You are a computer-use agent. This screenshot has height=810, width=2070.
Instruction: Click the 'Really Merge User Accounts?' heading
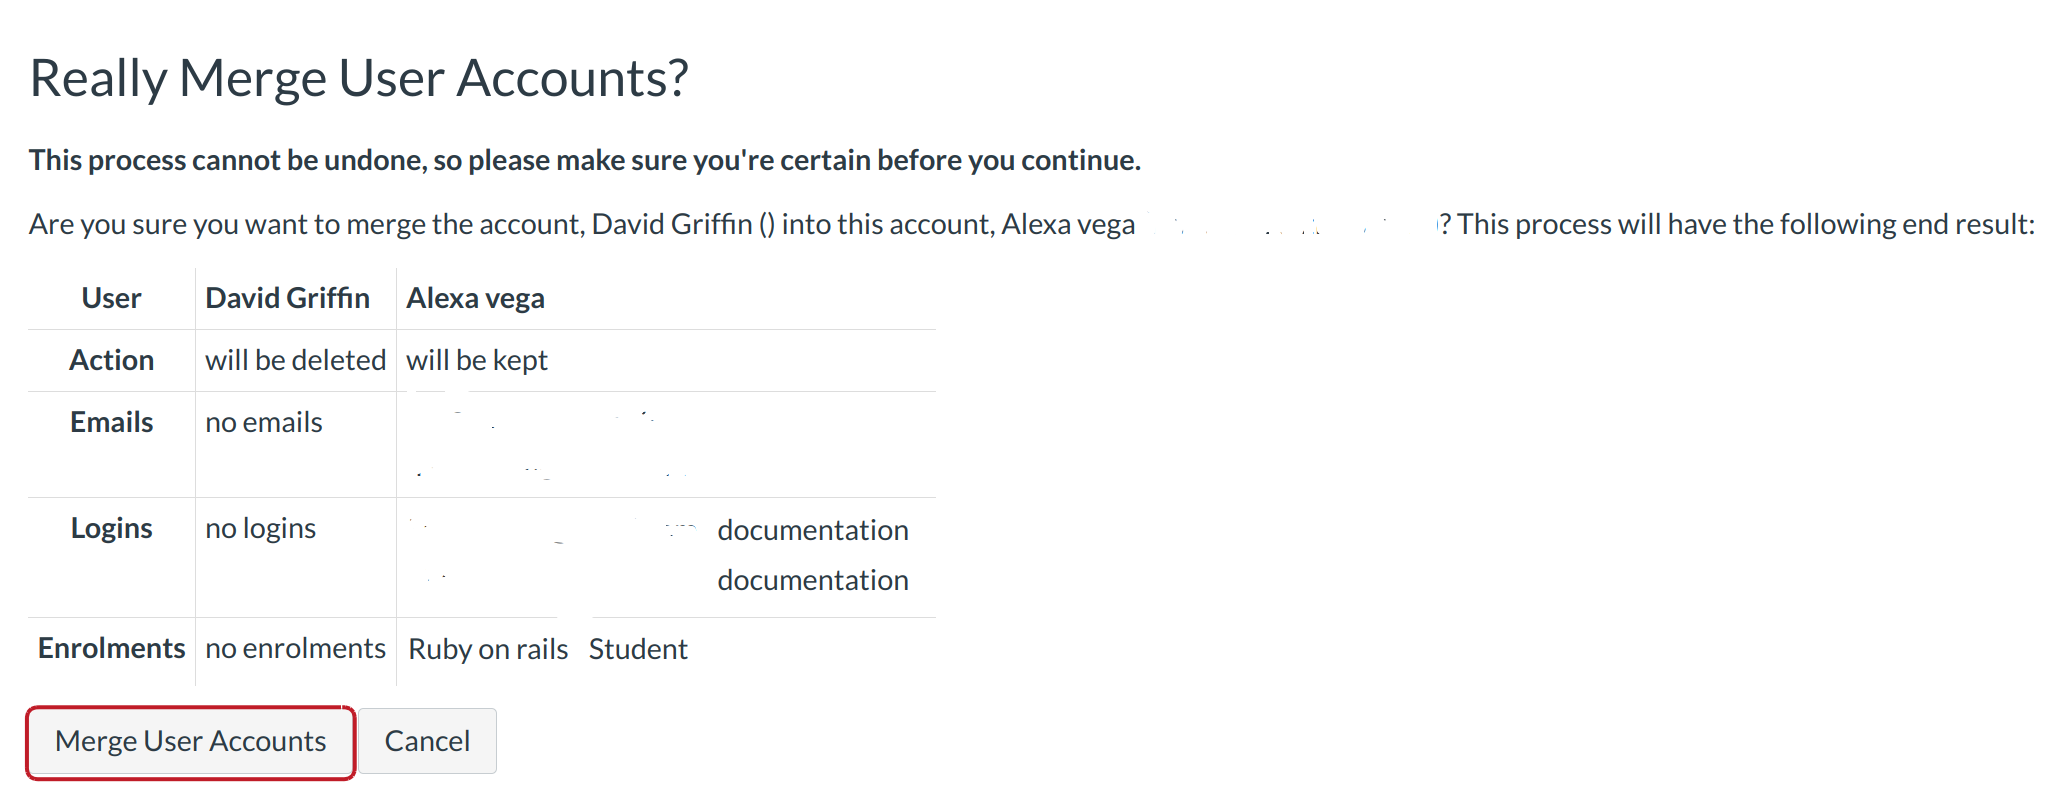coord(359,78)
